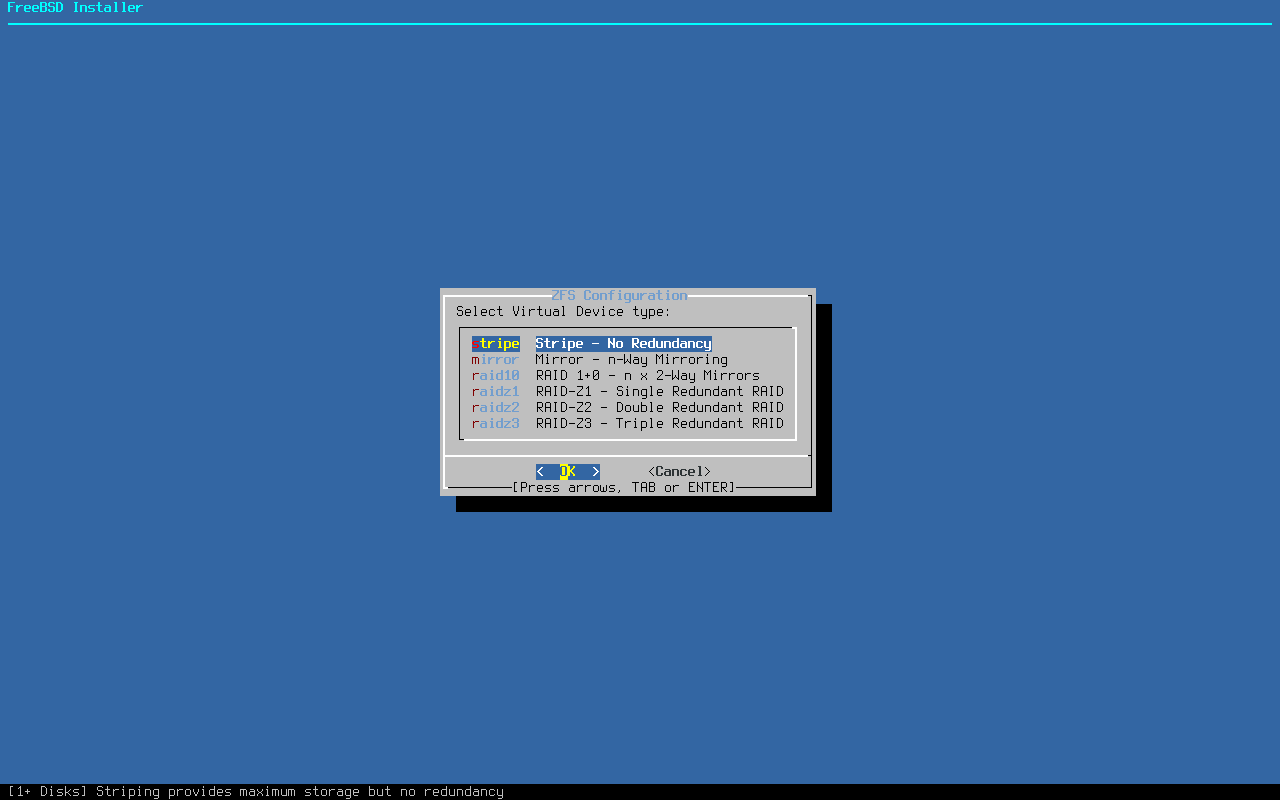This screenshot has width=1280, height=800.
Task: Click 'RAID-Z1 - Single Redundant RAID' text
Action: (660, 391)
